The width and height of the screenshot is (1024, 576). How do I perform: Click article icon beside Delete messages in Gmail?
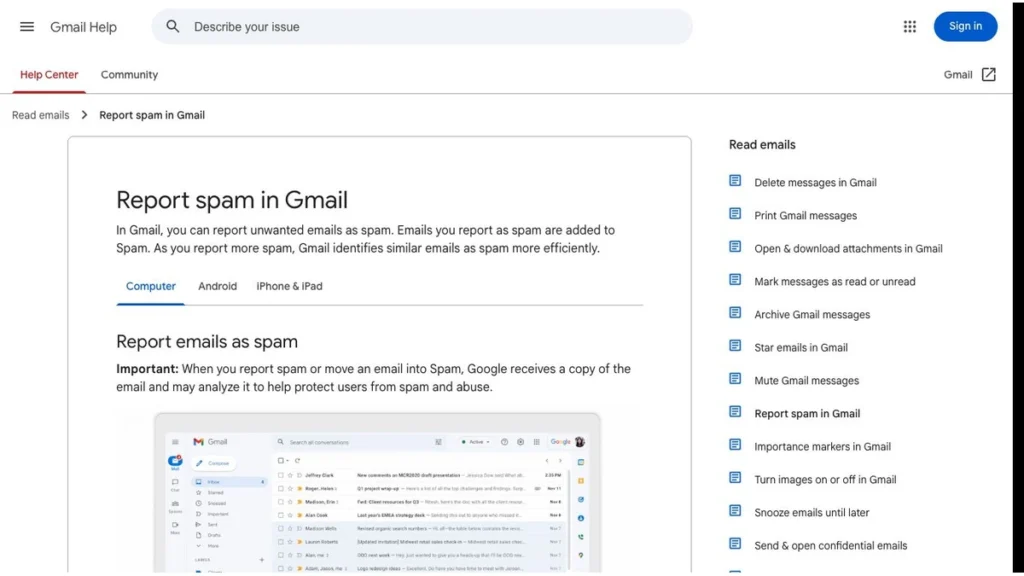pyautogui.click(x=735, y=181)
